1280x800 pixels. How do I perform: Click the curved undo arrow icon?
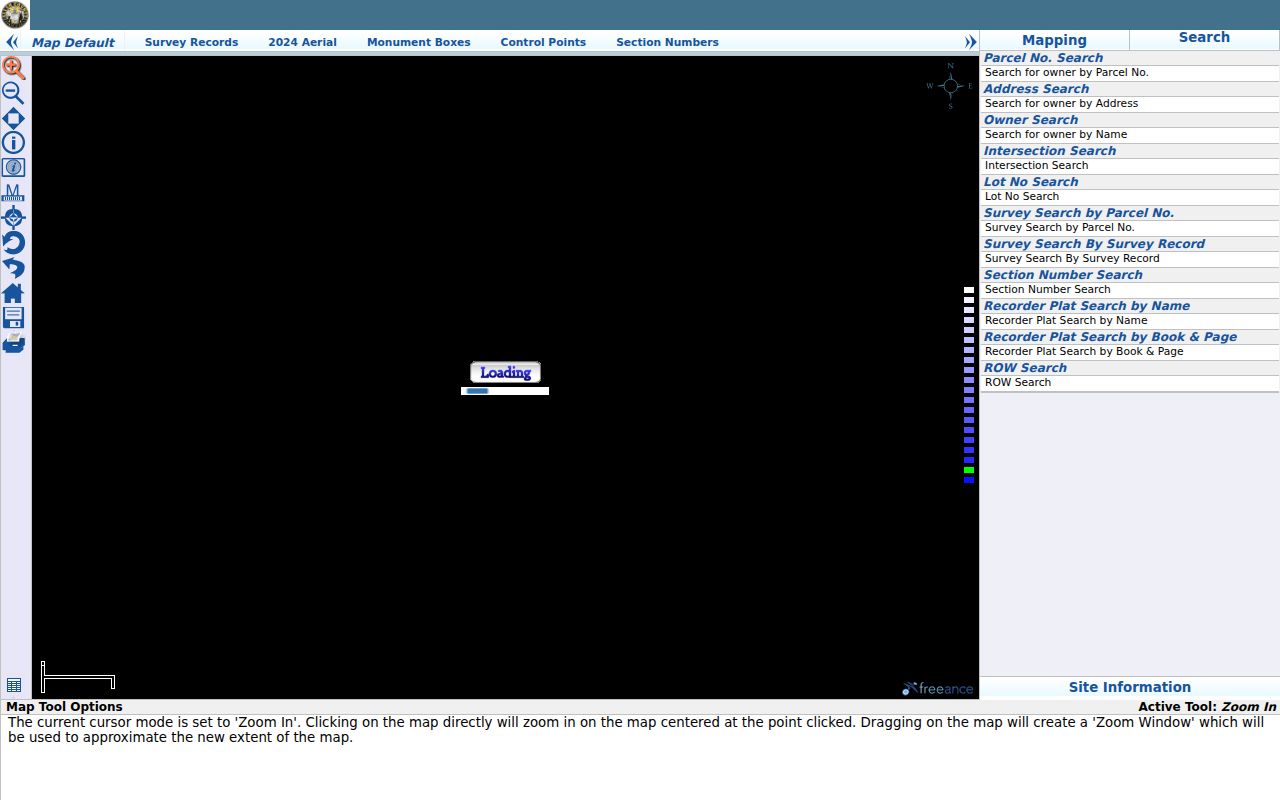pyautogui.click(x=14, y=268)
